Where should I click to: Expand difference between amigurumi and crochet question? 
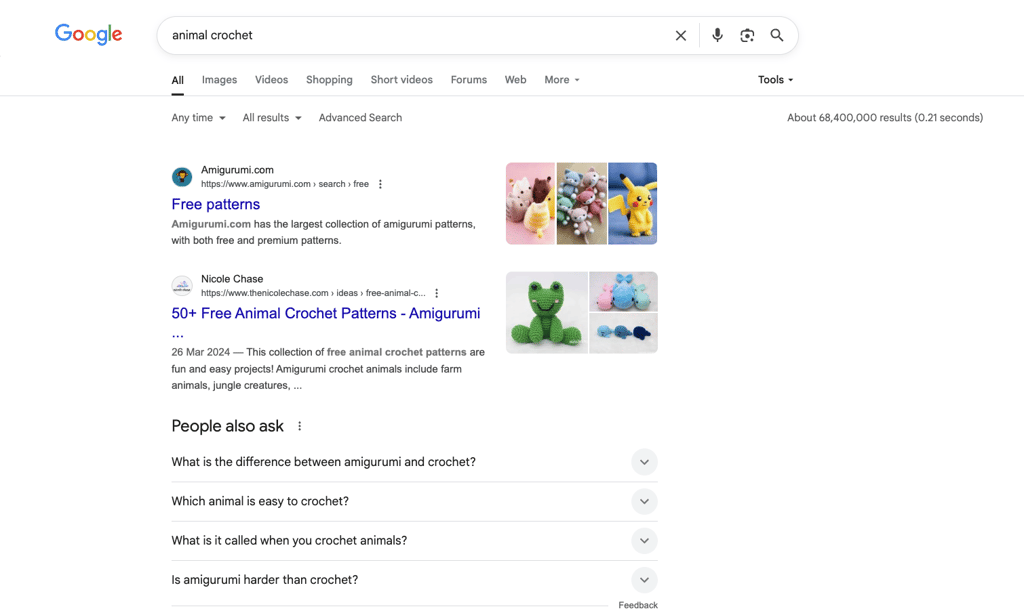pyautogui.click(x=414, y=462)
